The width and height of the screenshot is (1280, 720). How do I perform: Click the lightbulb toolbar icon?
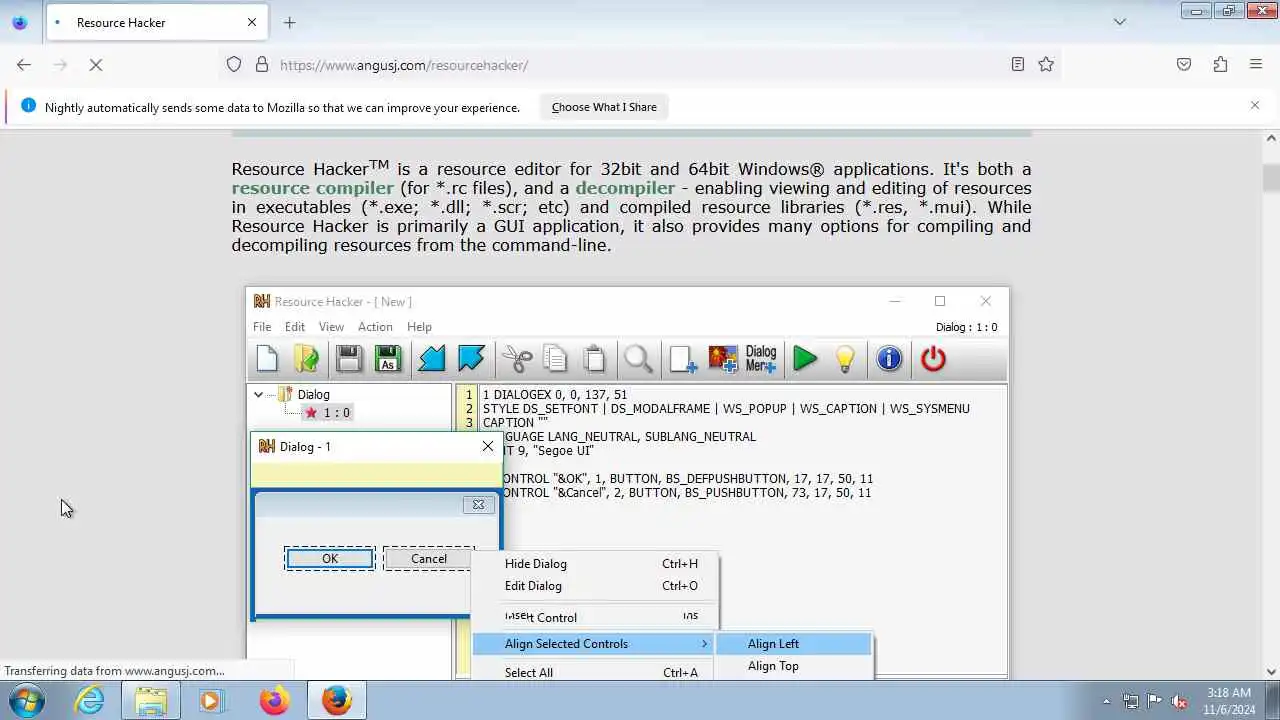point(845,359)
